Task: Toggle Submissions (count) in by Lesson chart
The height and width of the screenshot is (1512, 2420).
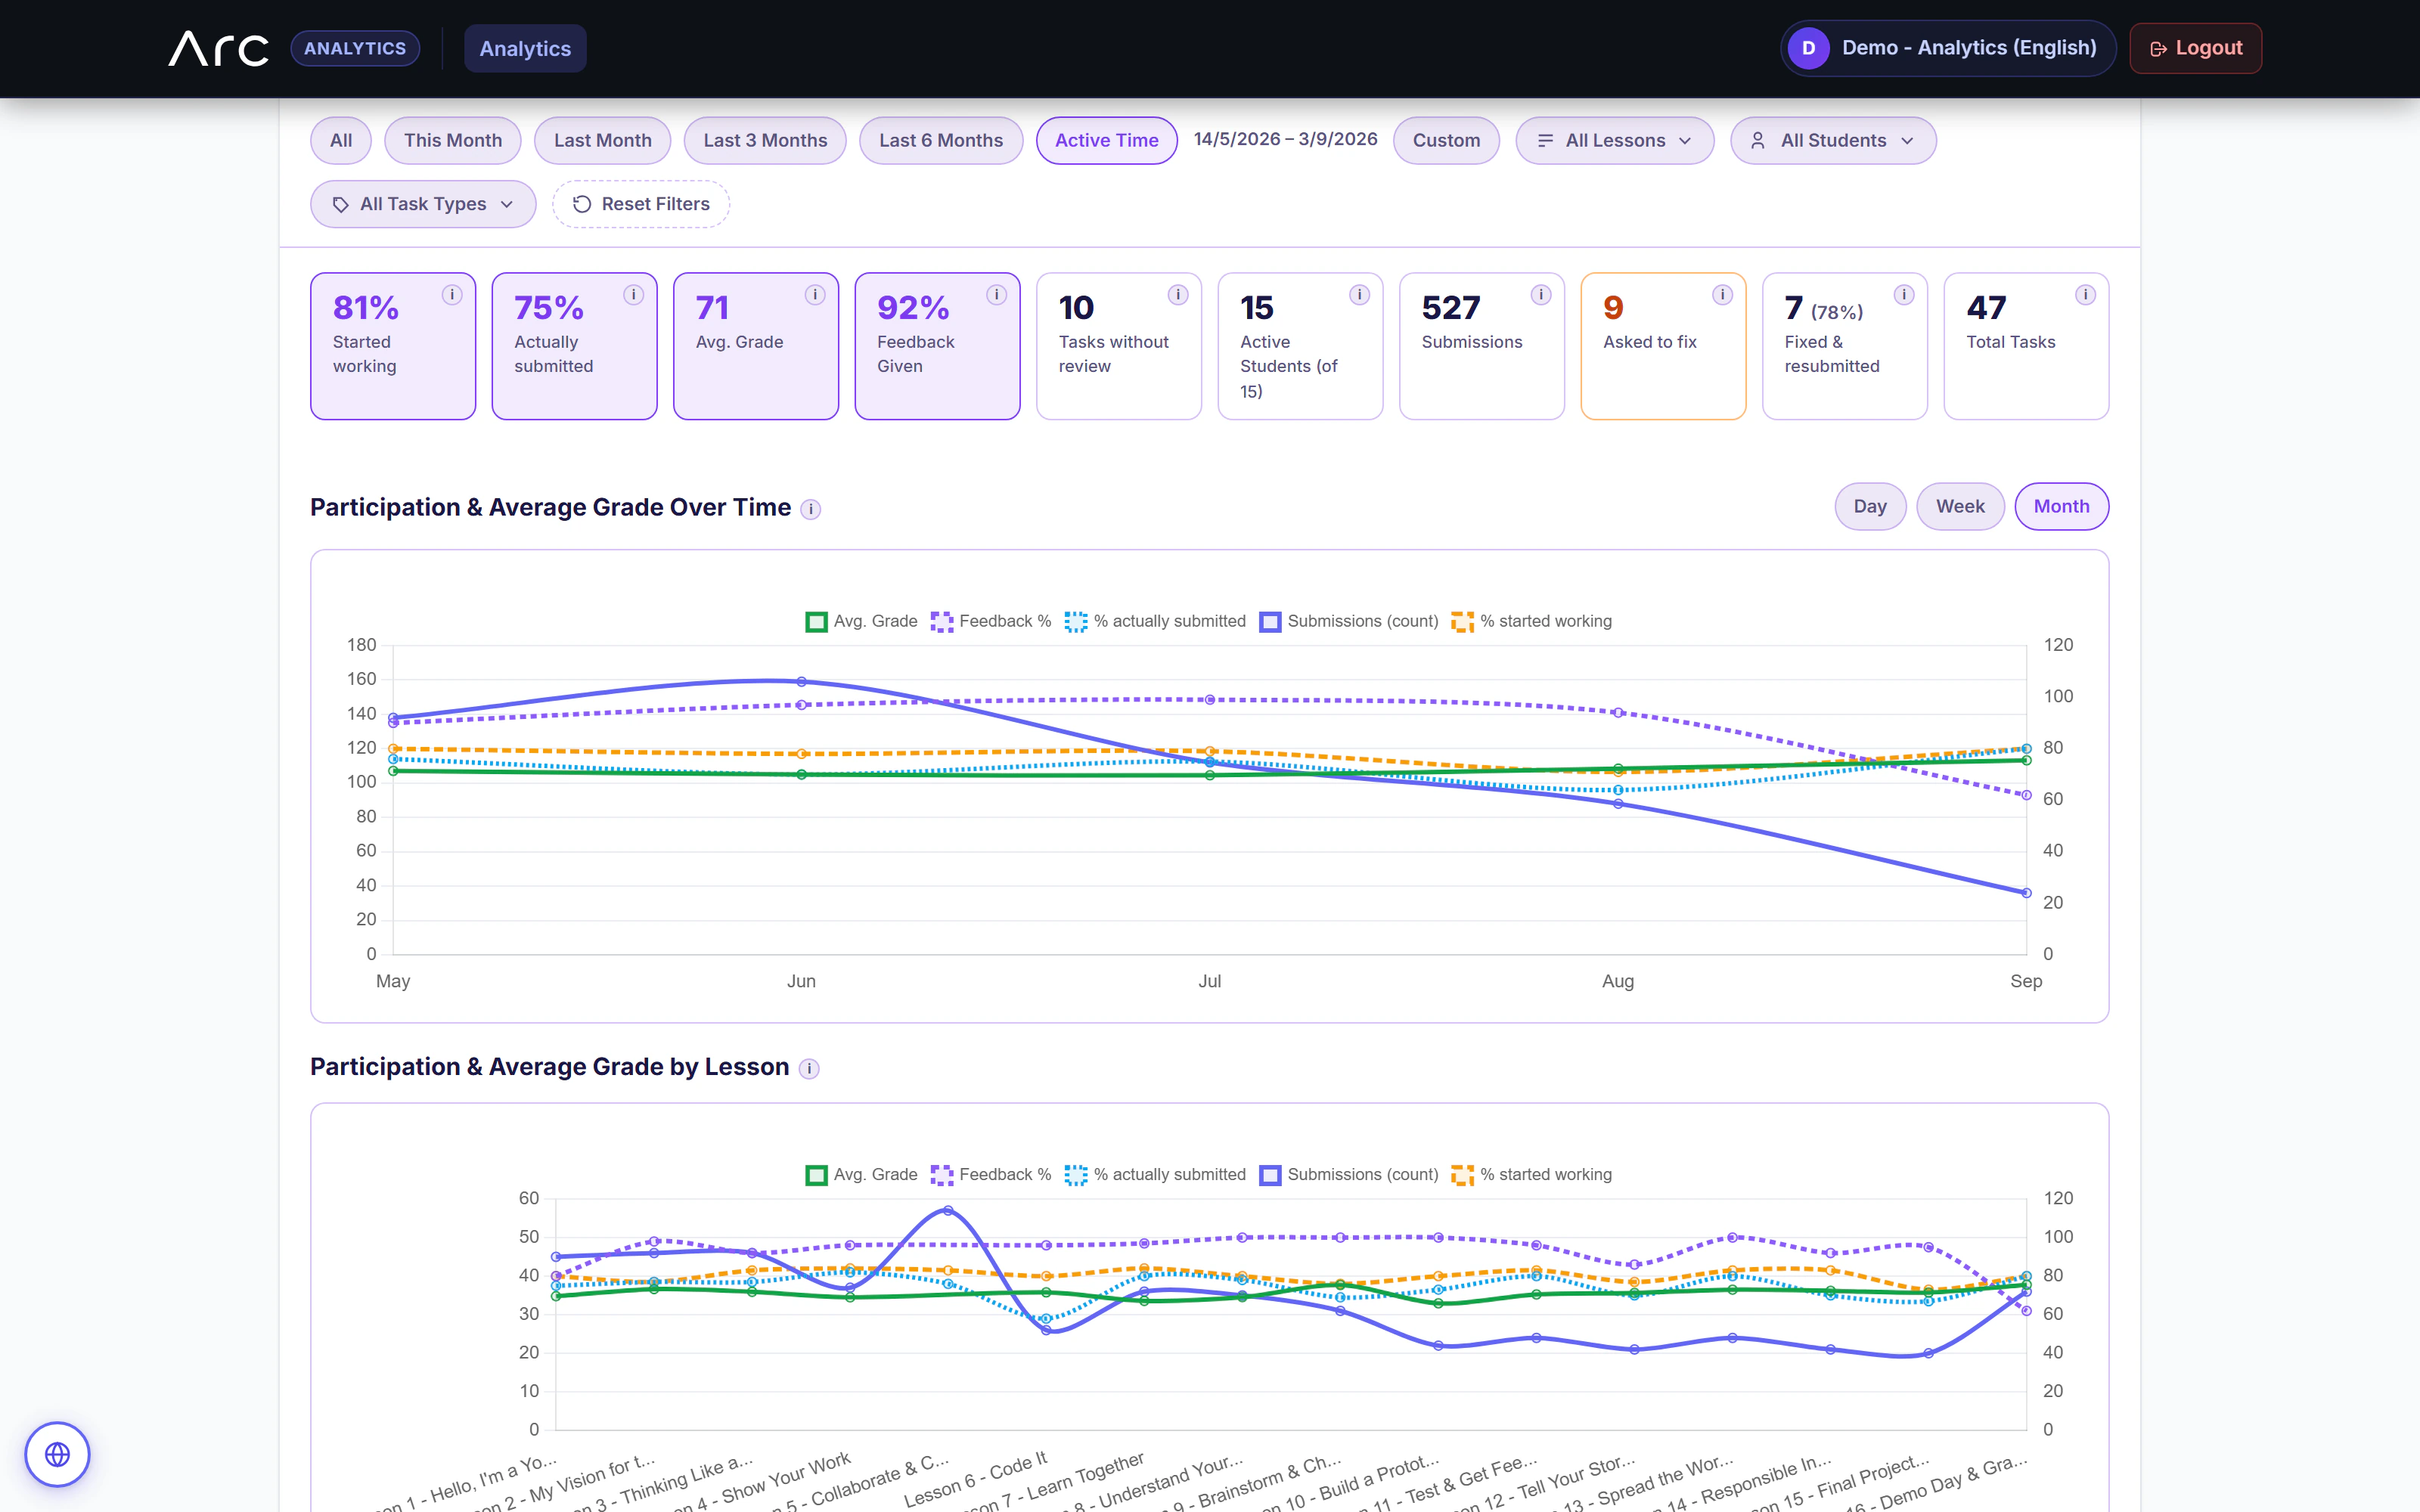Action: (1348, 1175)
